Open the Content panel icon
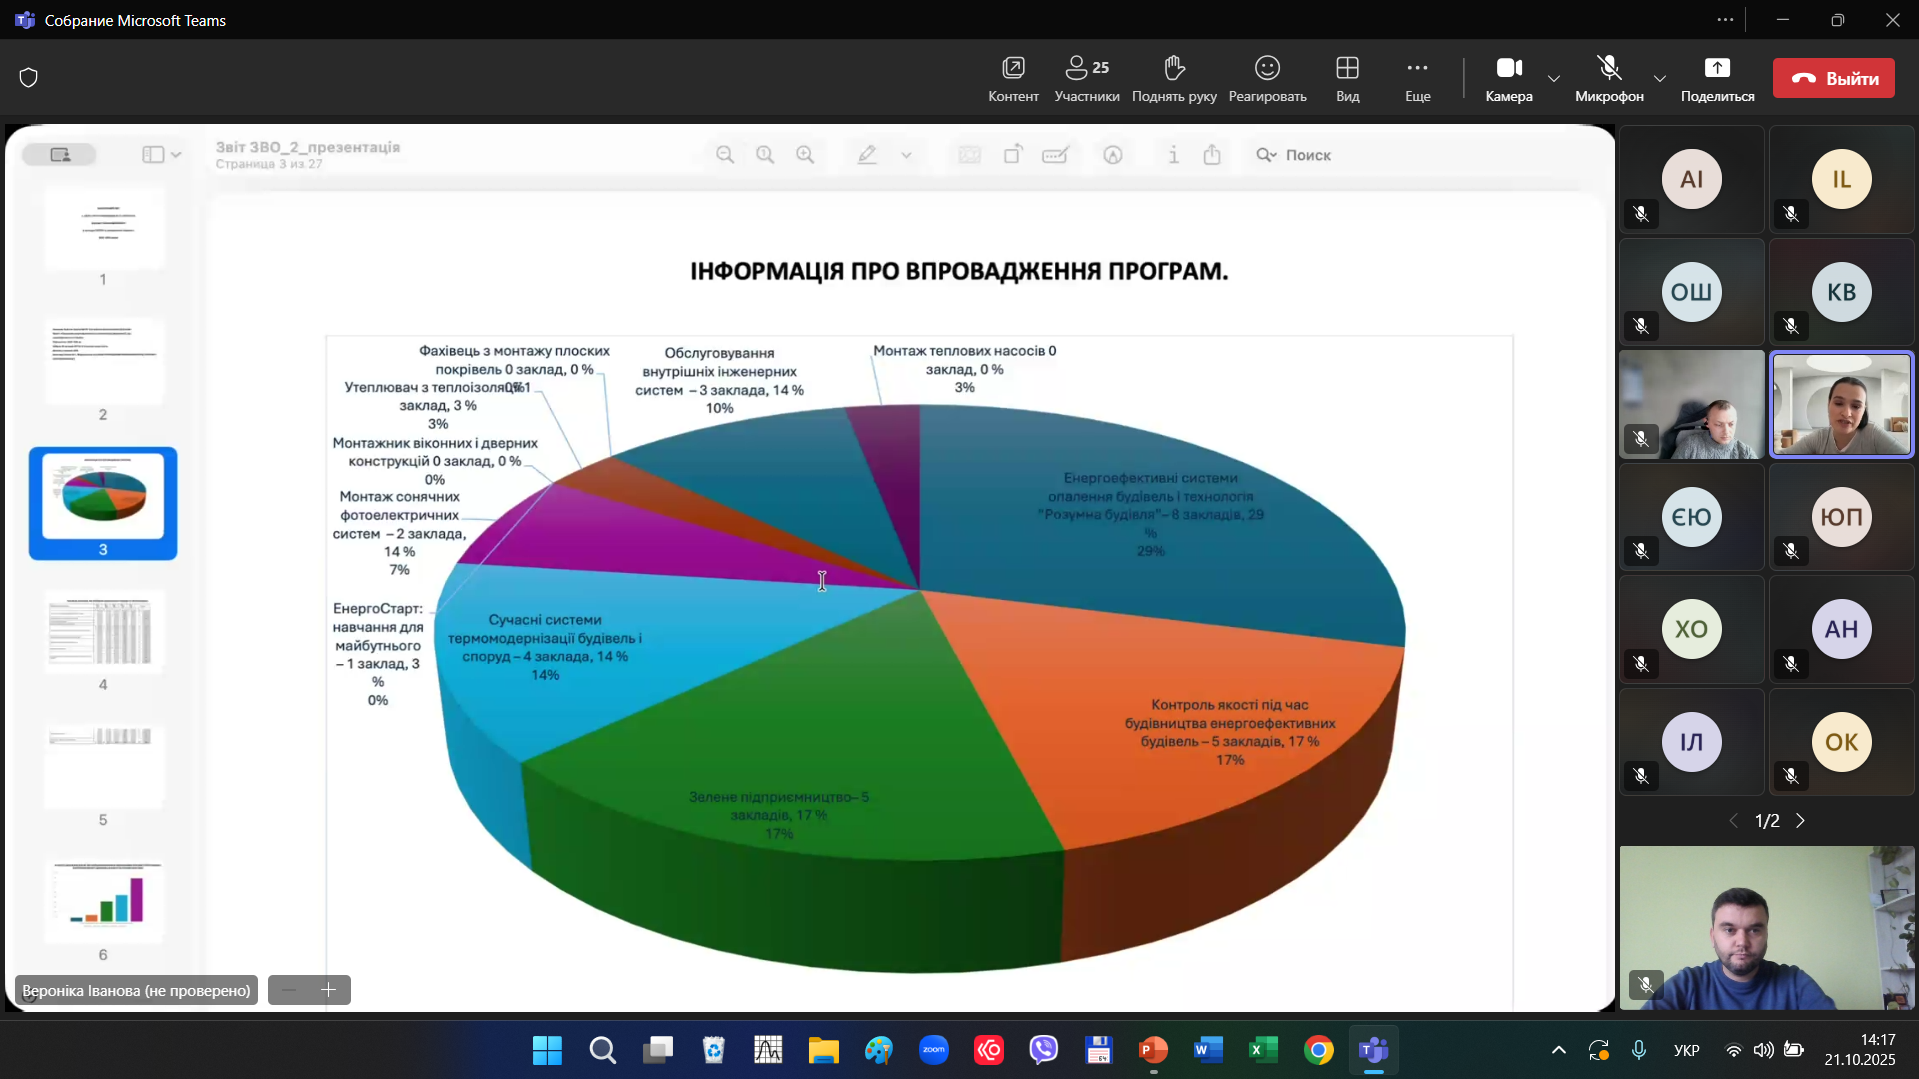 tap(1013, 68)
